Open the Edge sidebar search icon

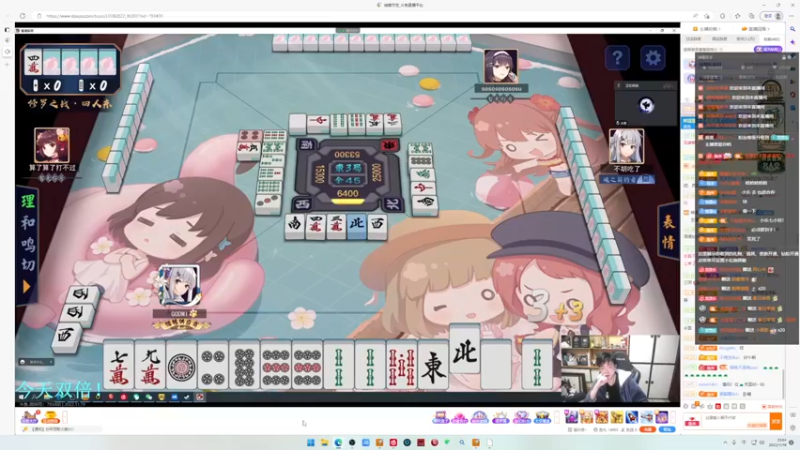click(x=793, y=30)
